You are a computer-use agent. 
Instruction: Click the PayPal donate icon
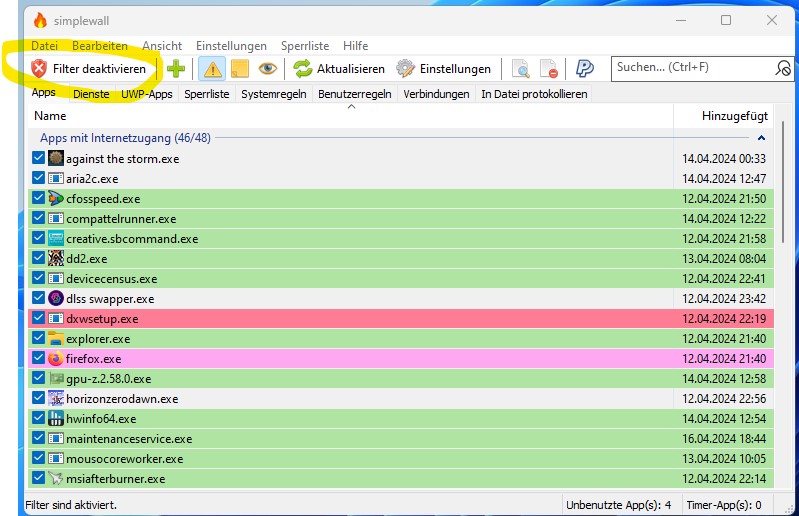(x=584, y=68)
